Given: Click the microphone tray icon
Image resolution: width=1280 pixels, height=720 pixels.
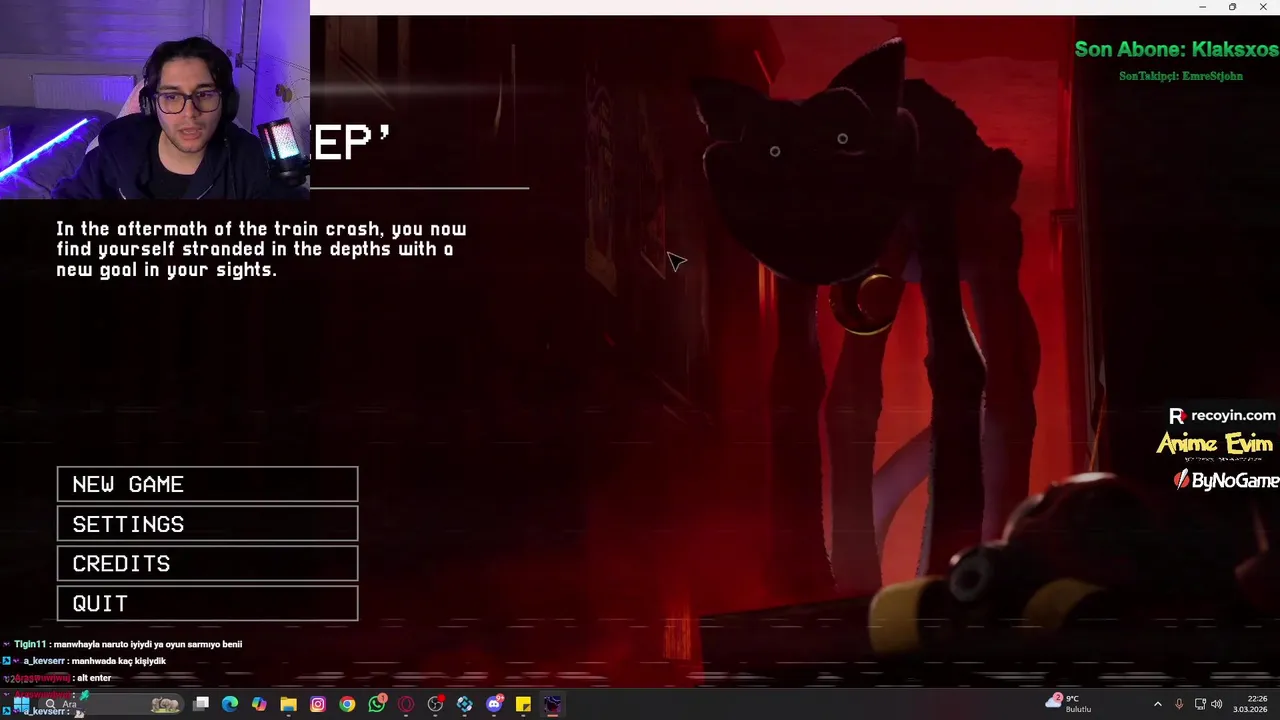Looking at the screenshot, I should [x=1179, y=704].
